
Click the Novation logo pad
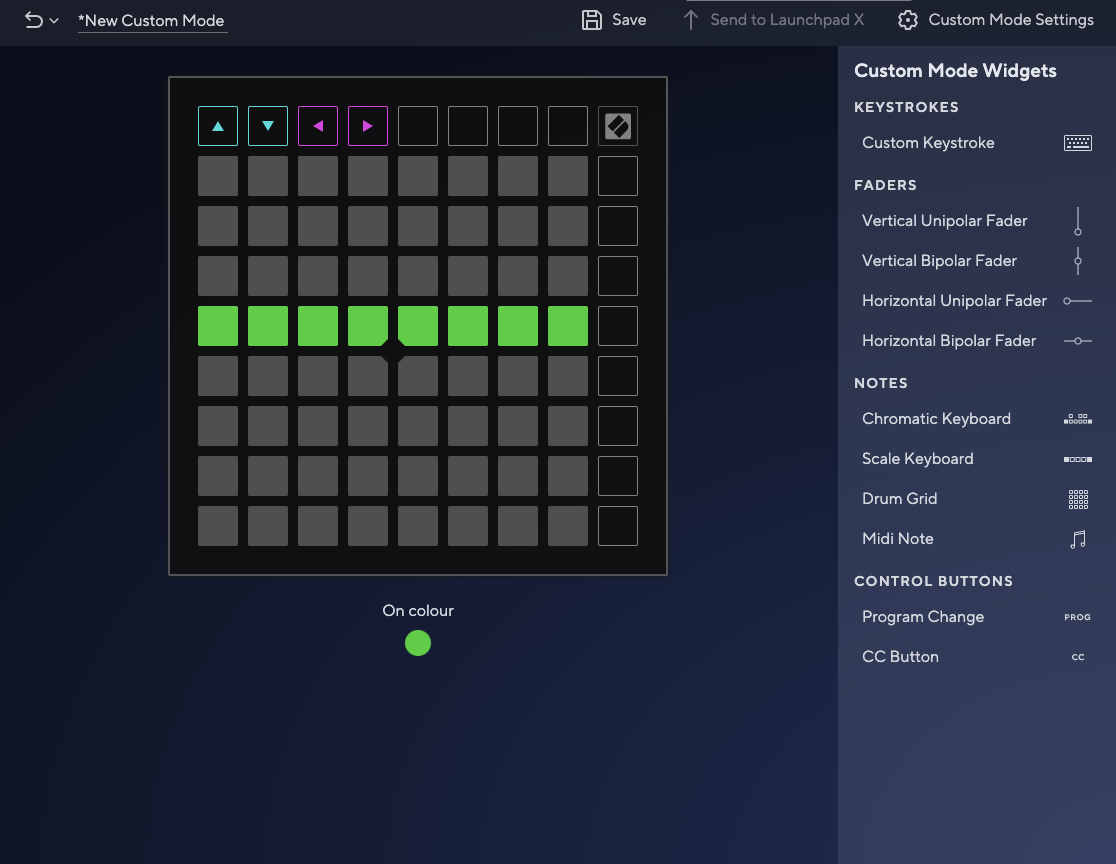point(618,126)
